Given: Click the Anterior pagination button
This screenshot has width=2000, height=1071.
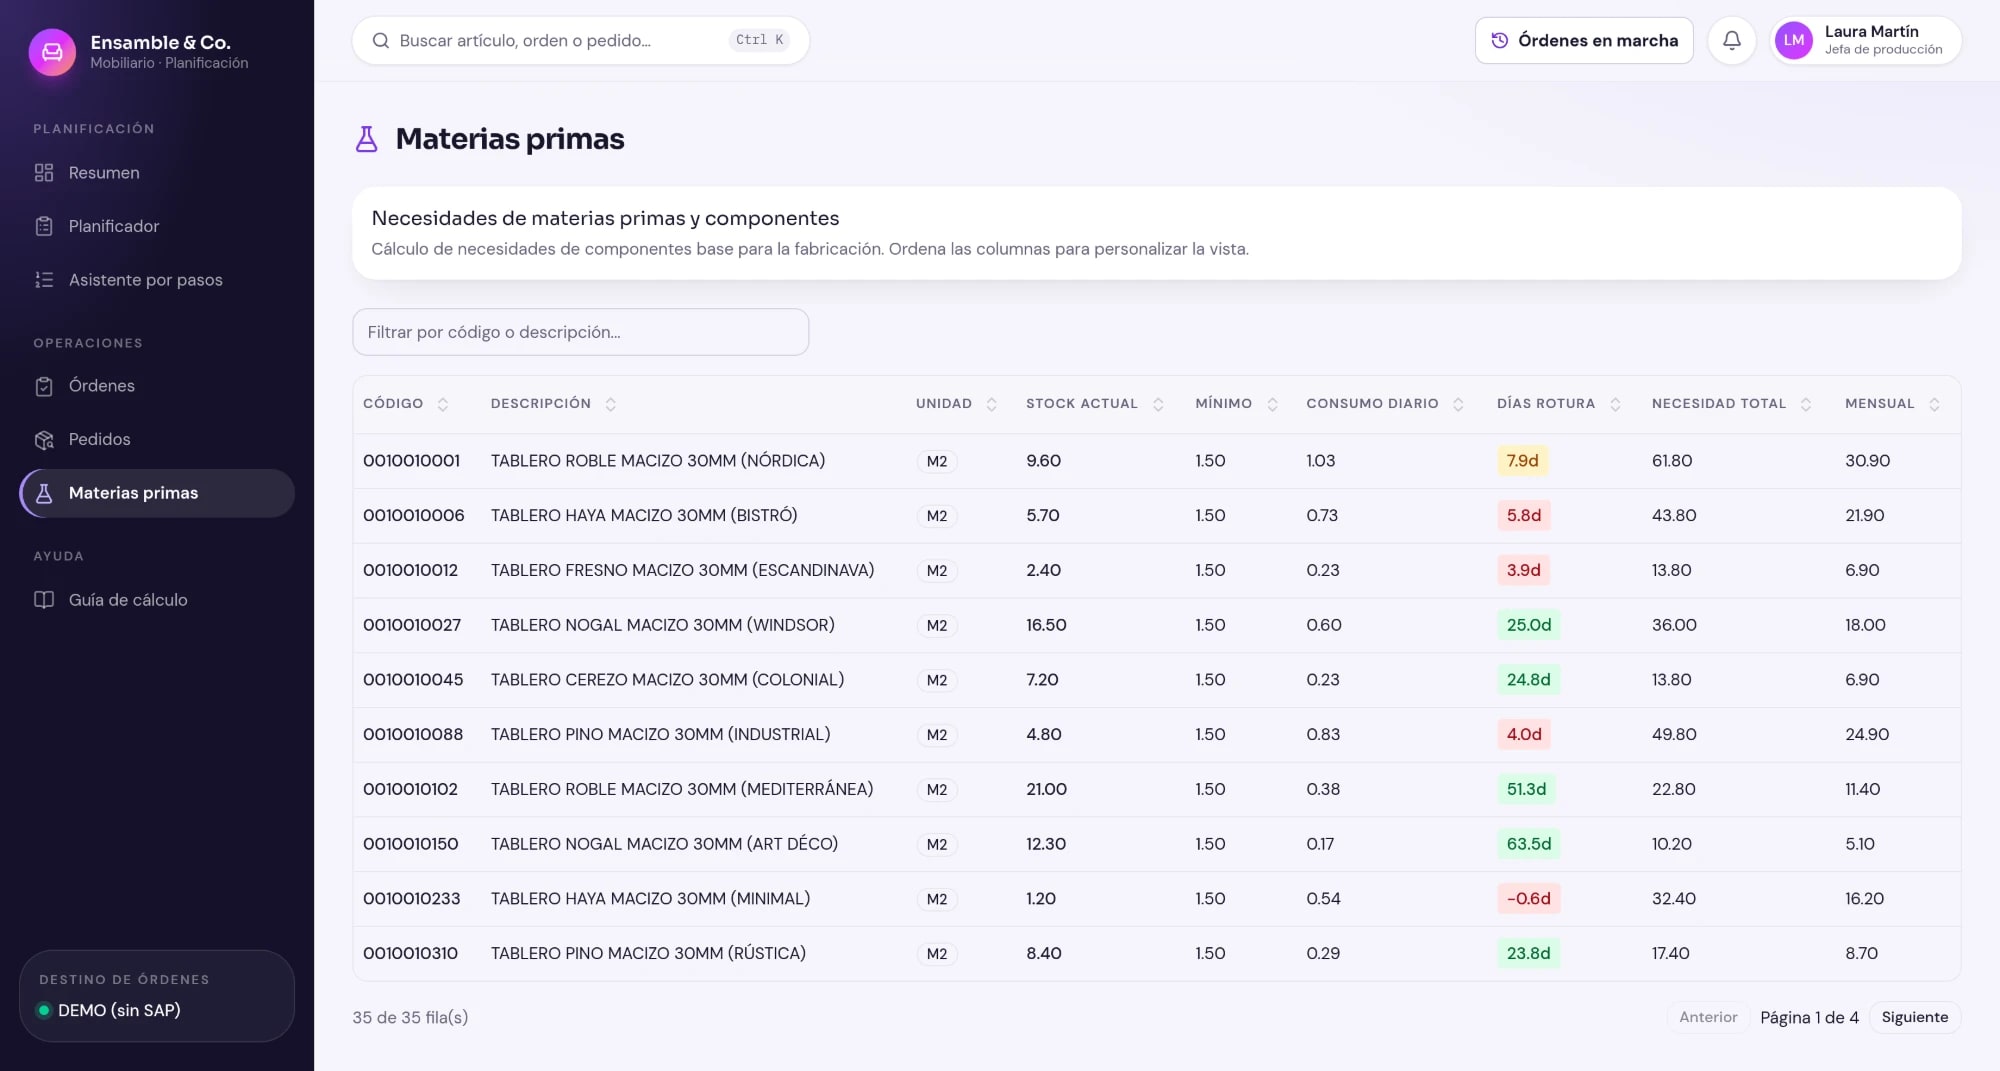Looking at the screenshot, I should coord(1708,1017).
